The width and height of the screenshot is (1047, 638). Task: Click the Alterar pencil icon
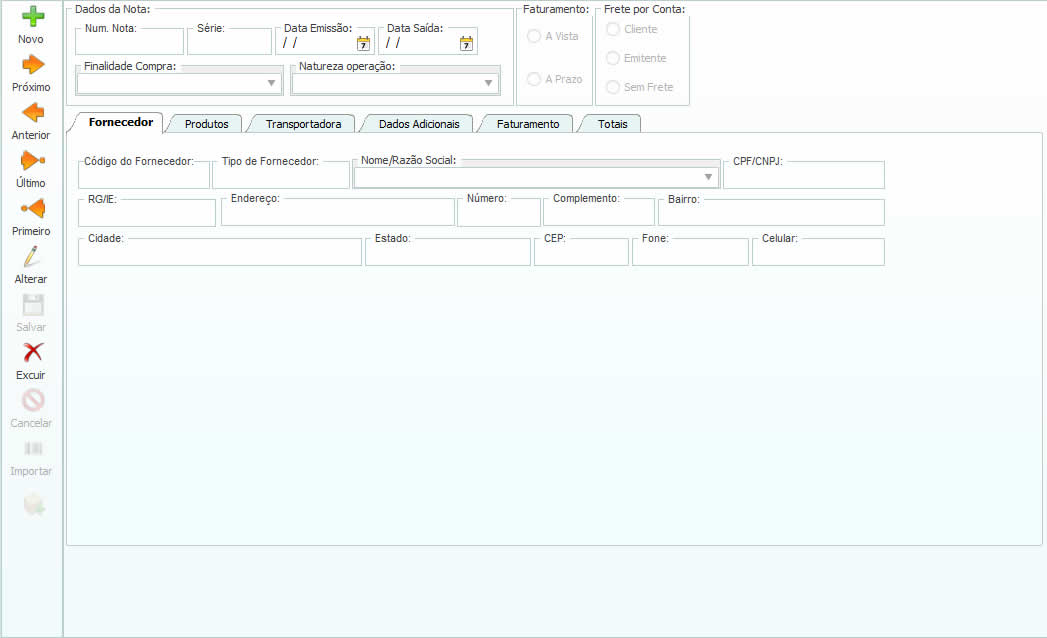[32, 256]
